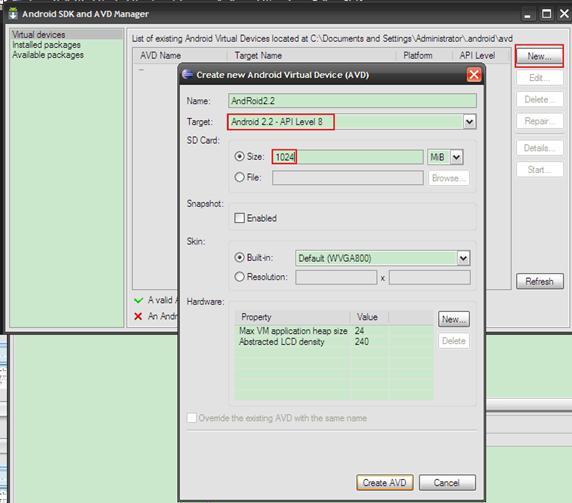Image resolution: width=572 pixels, height=503 pixels.
Task: Click the SD card Size input field
Action: (348, 157)
